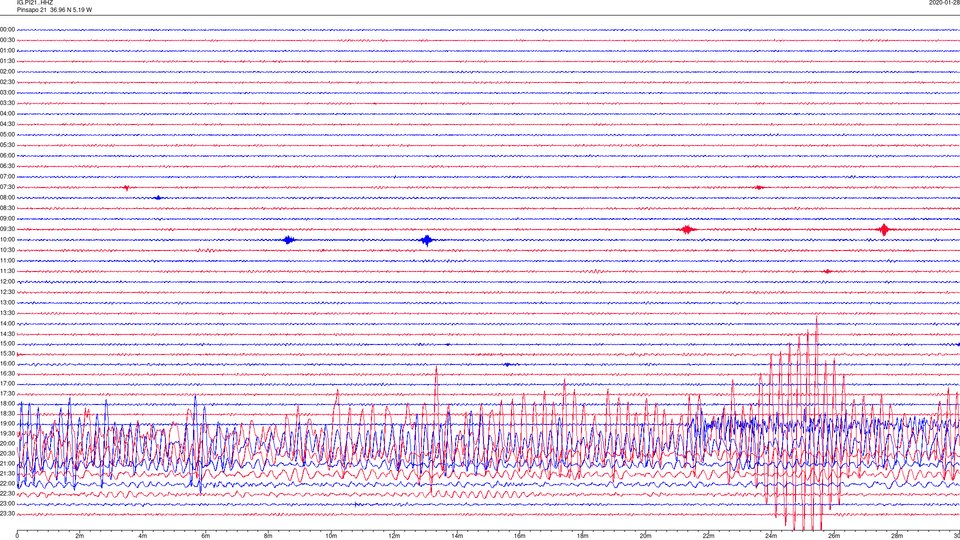
Task: Click the "04:00" trace time label
Action: pos(7,114)
